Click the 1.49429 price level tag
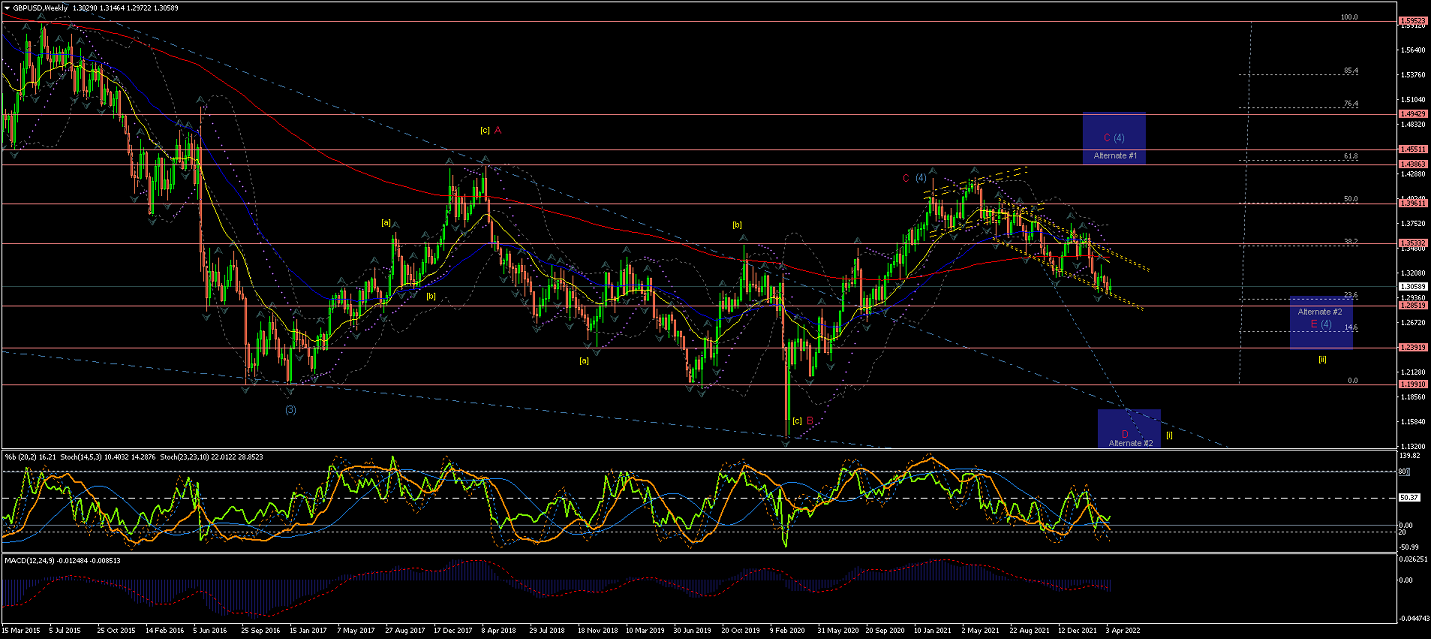 click(x=1413, y=115)
